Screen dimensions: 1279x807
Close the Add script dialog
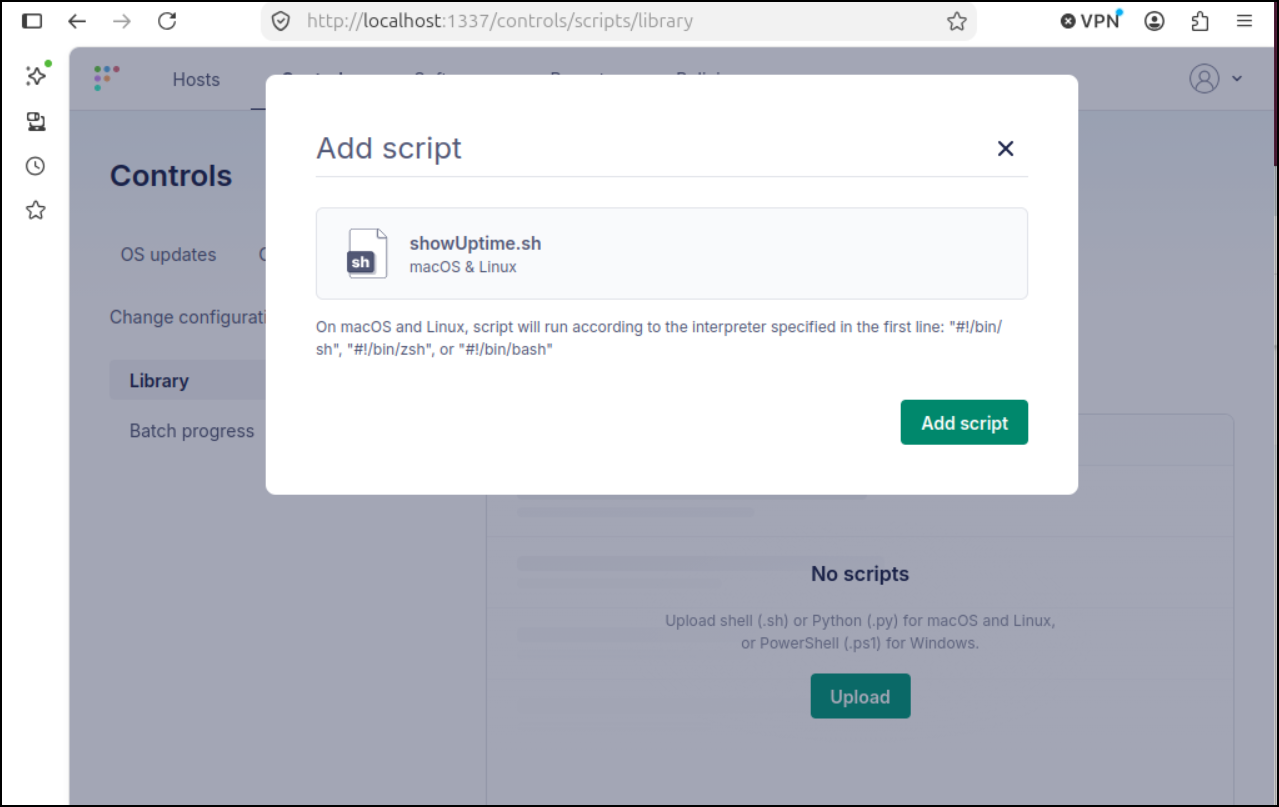pos(1005,148)
